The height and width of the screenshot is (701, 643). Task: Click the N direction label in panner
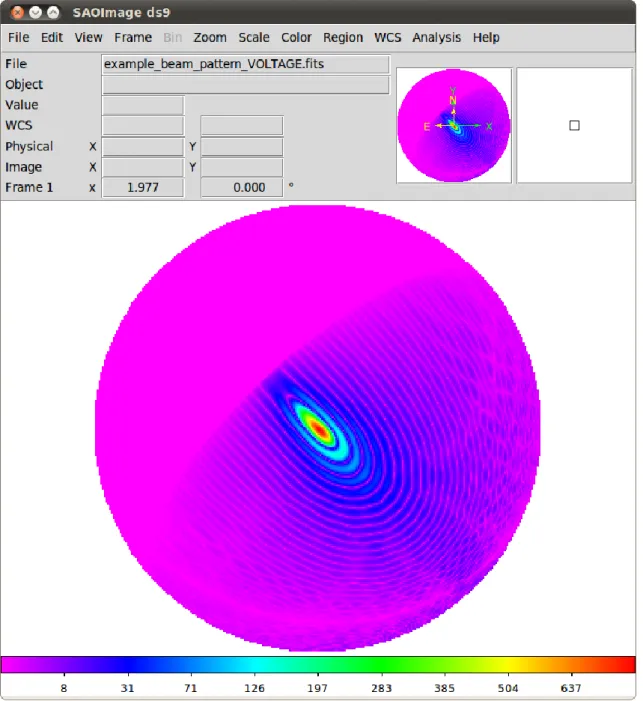click(453, 100)
